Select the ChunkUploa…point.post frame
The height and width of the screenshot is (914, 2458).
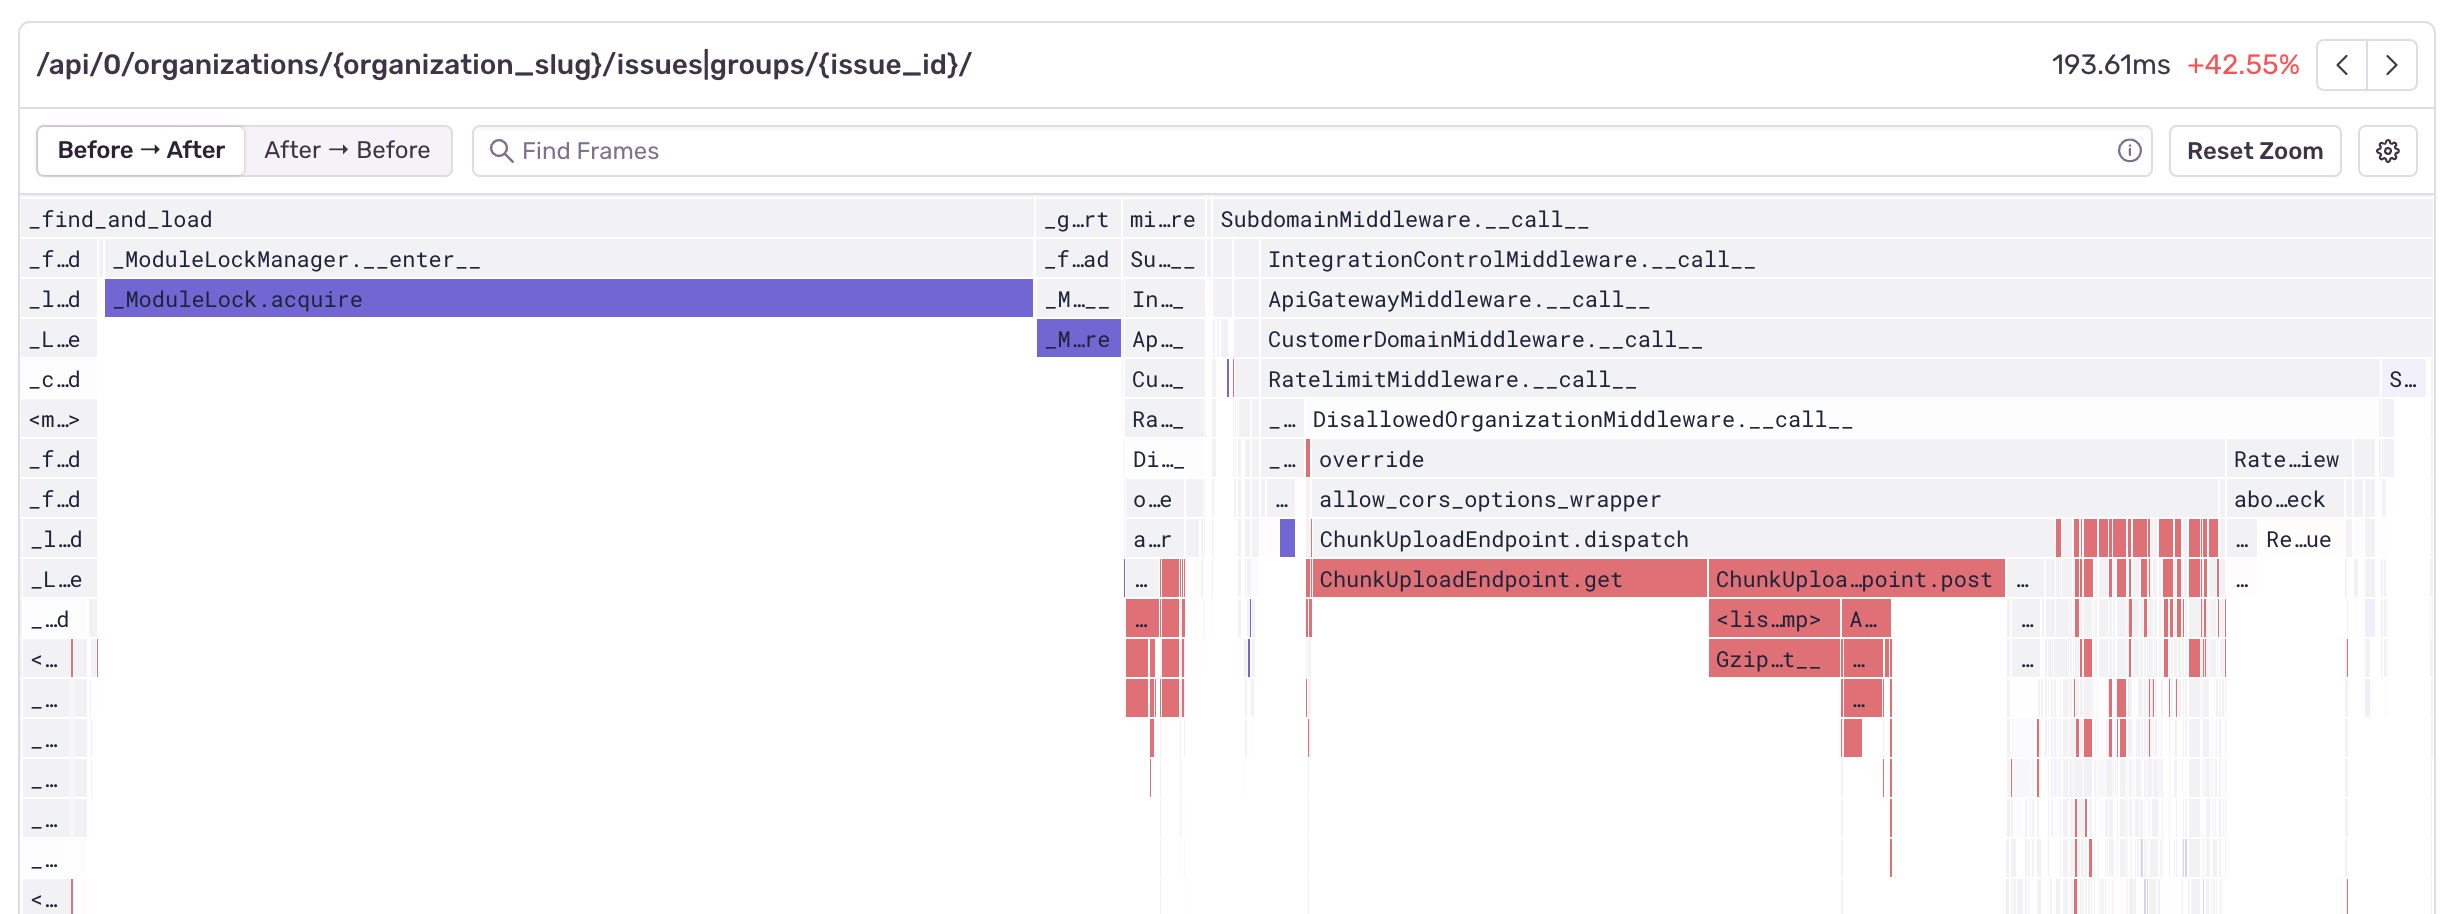[x=1855, y=579]
